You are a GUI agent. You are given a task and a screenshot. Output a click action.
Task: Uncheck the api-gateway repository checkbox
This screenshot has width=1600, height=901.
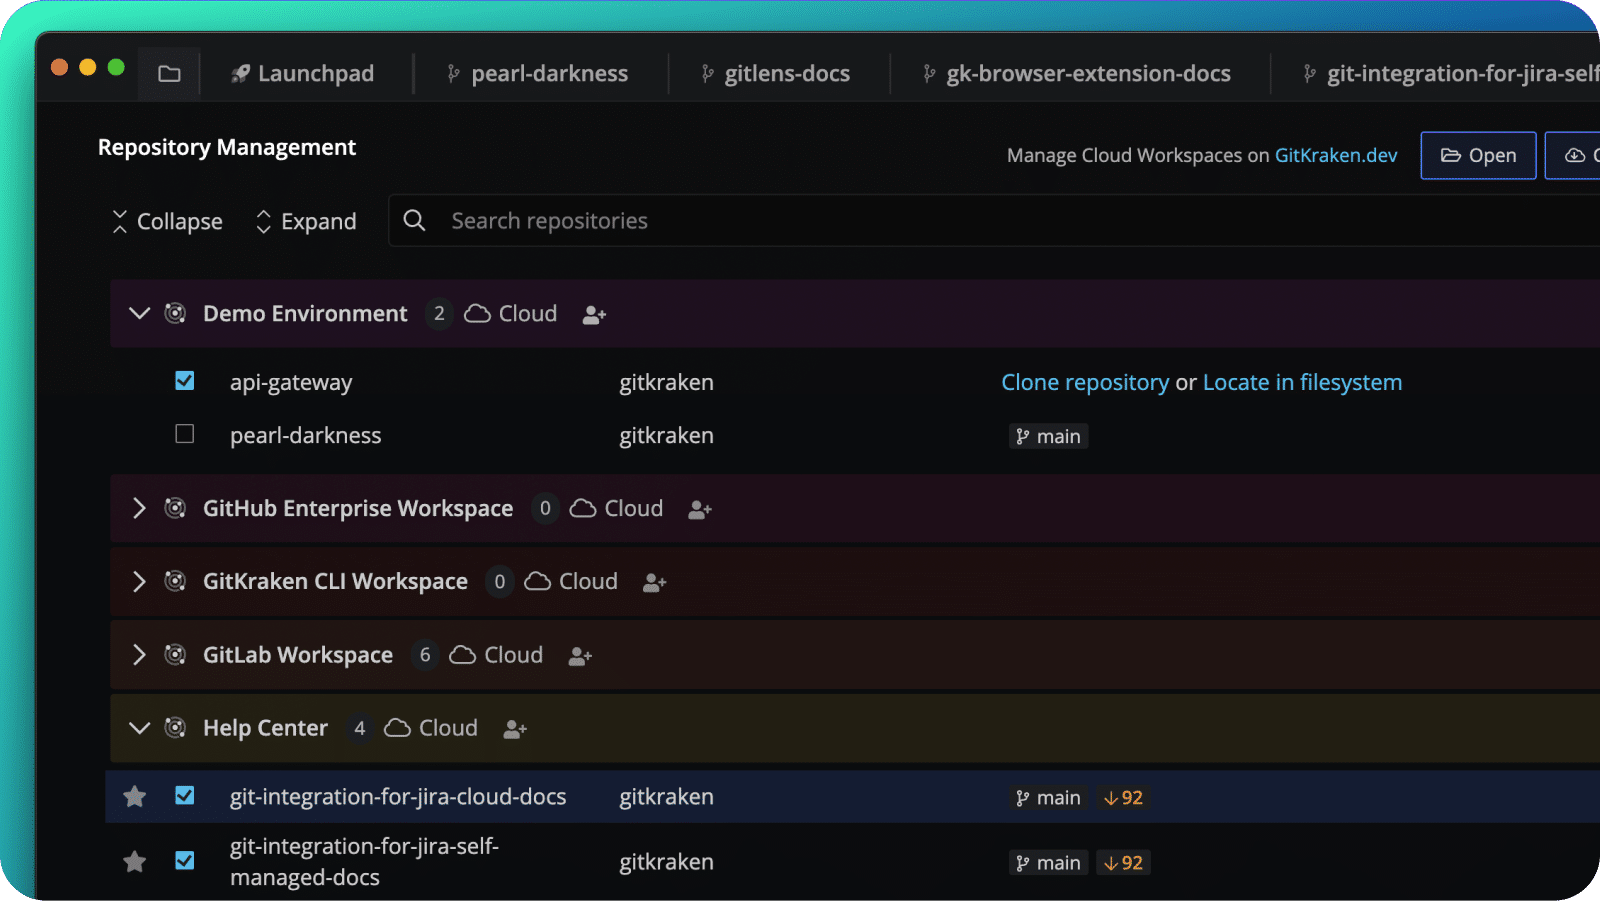[x=185, y=381]
